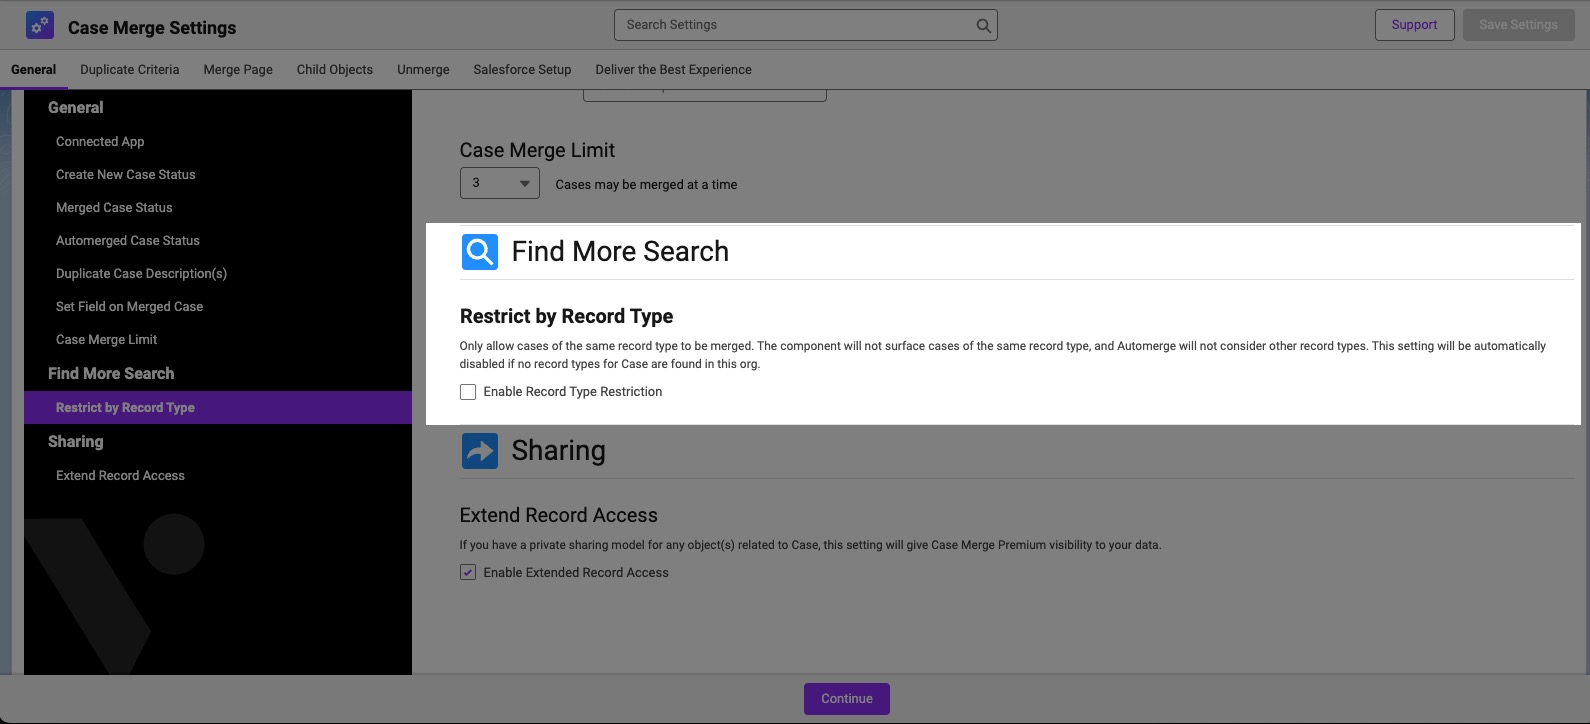Select the Child Objects tab
Image resolution: width=1590 pixels, height=724 pixels.
tap(335, 70)
